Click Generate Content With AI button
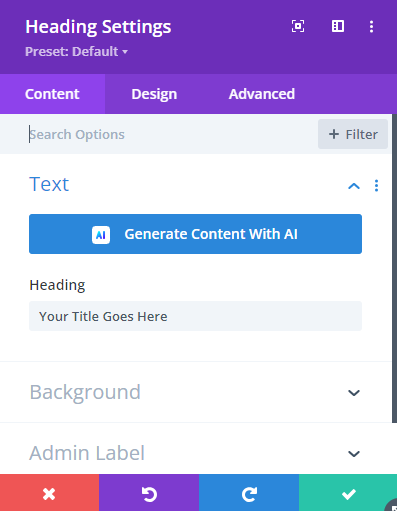This screenshot has height=511, width=397. coord(195,234)
